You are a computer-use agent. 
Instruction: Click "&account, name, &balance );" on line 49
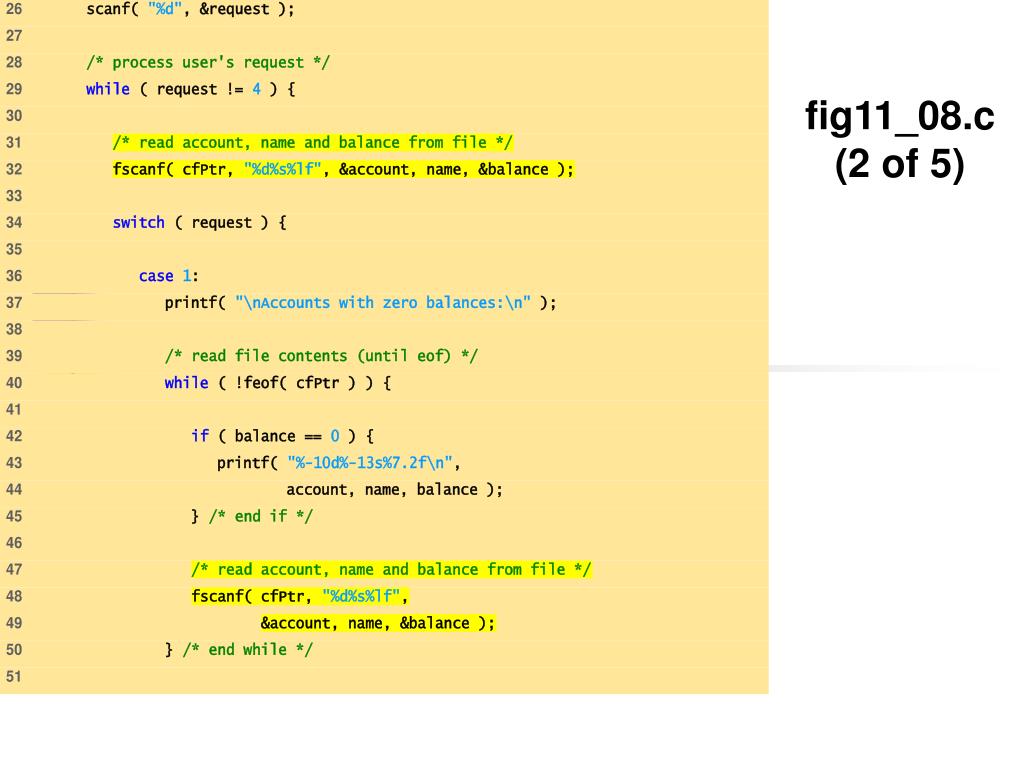point(377,623)
